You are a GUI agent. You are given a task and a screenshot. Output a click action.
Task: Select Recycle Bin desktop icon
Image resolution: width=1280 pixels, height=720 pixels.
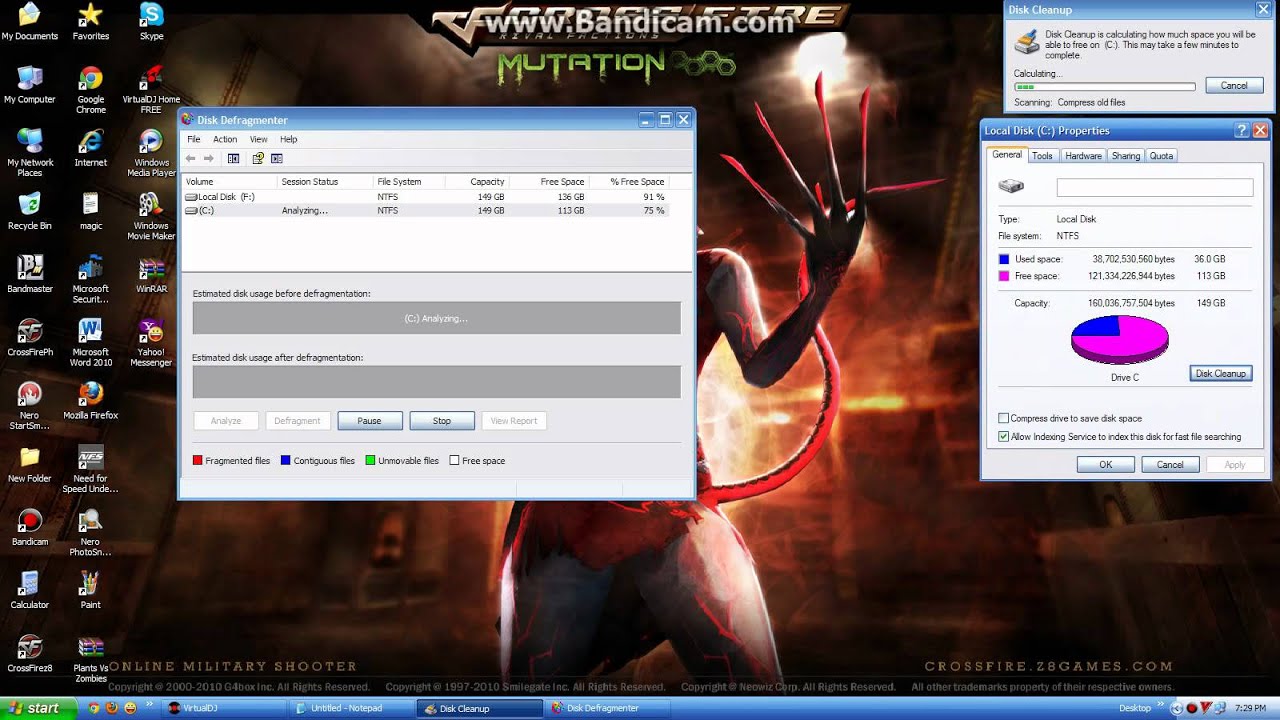tap(30, 212)
